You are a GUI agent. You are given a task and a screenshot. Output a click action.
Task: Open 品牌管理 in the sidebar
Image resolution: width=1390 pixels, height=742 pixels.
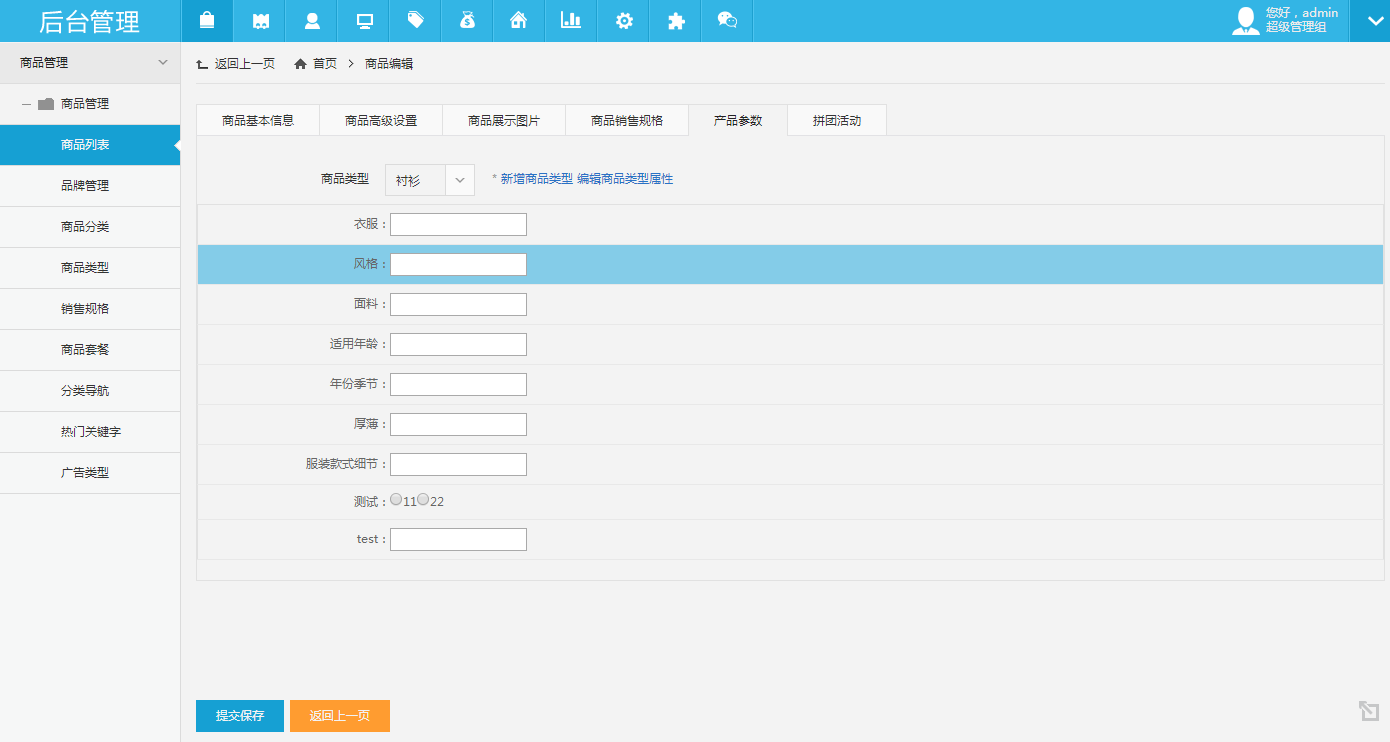(x=90, y=186)
